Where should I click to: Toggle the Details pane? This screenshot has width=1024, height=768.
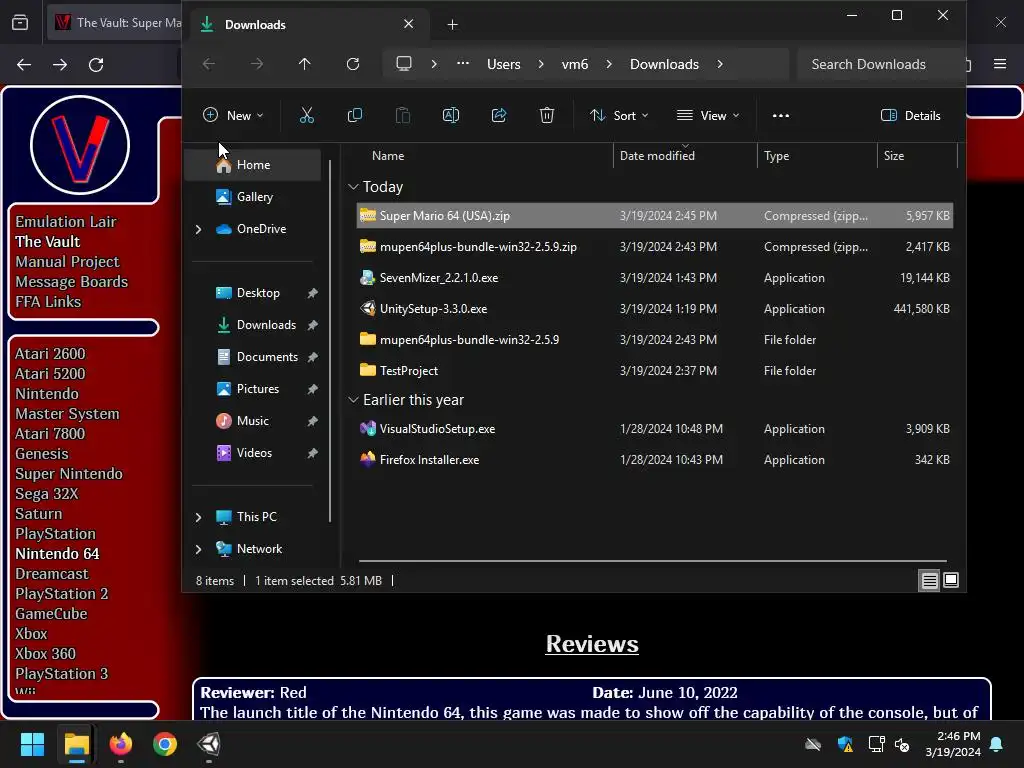coord(911,116)
